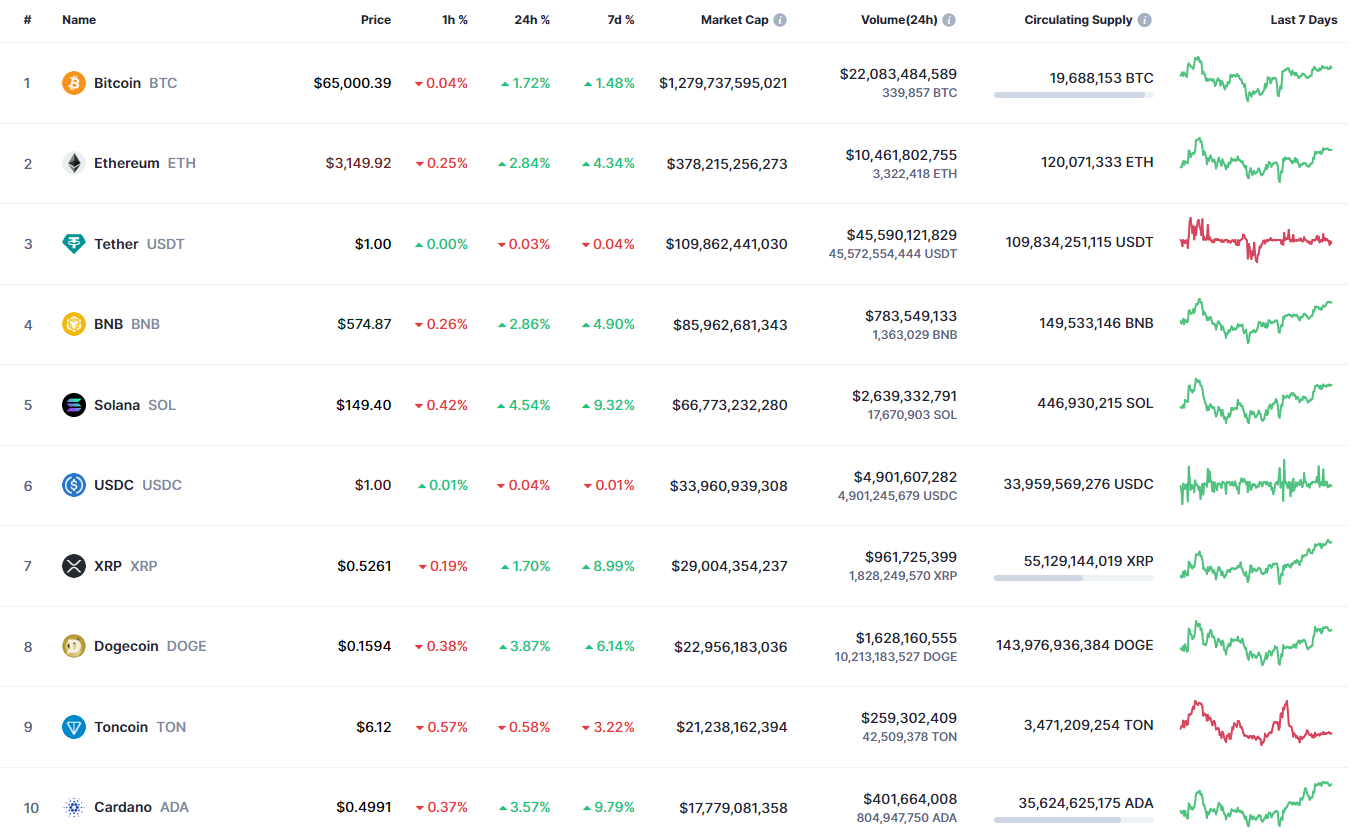Click the Bitcoin coin logo icon
Screen dimensions: 1368x835
[74, 83]
